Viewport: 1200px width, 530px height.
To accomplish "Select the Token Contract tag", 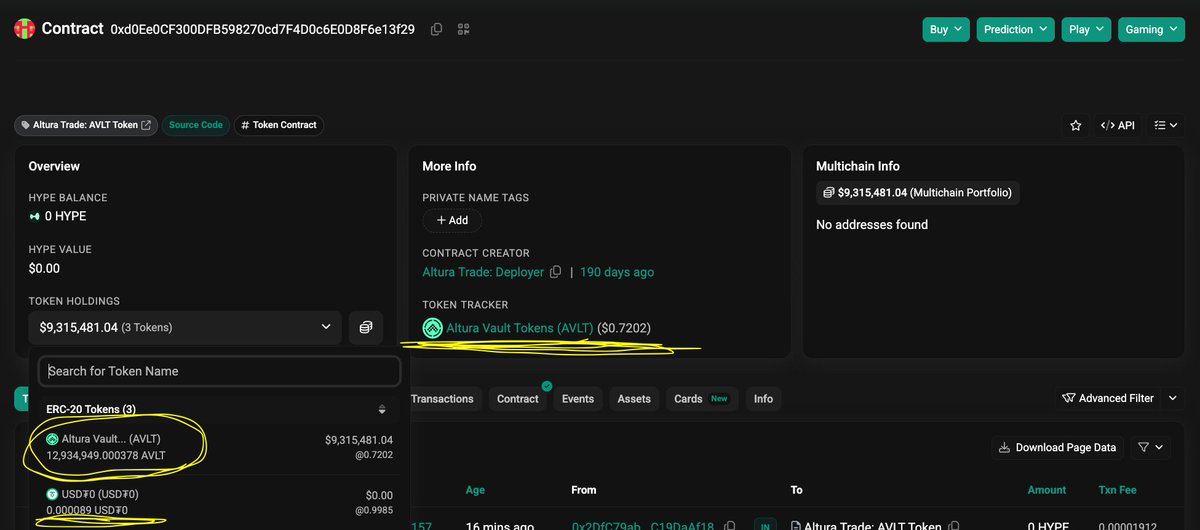I will click(x=279, y=125).
